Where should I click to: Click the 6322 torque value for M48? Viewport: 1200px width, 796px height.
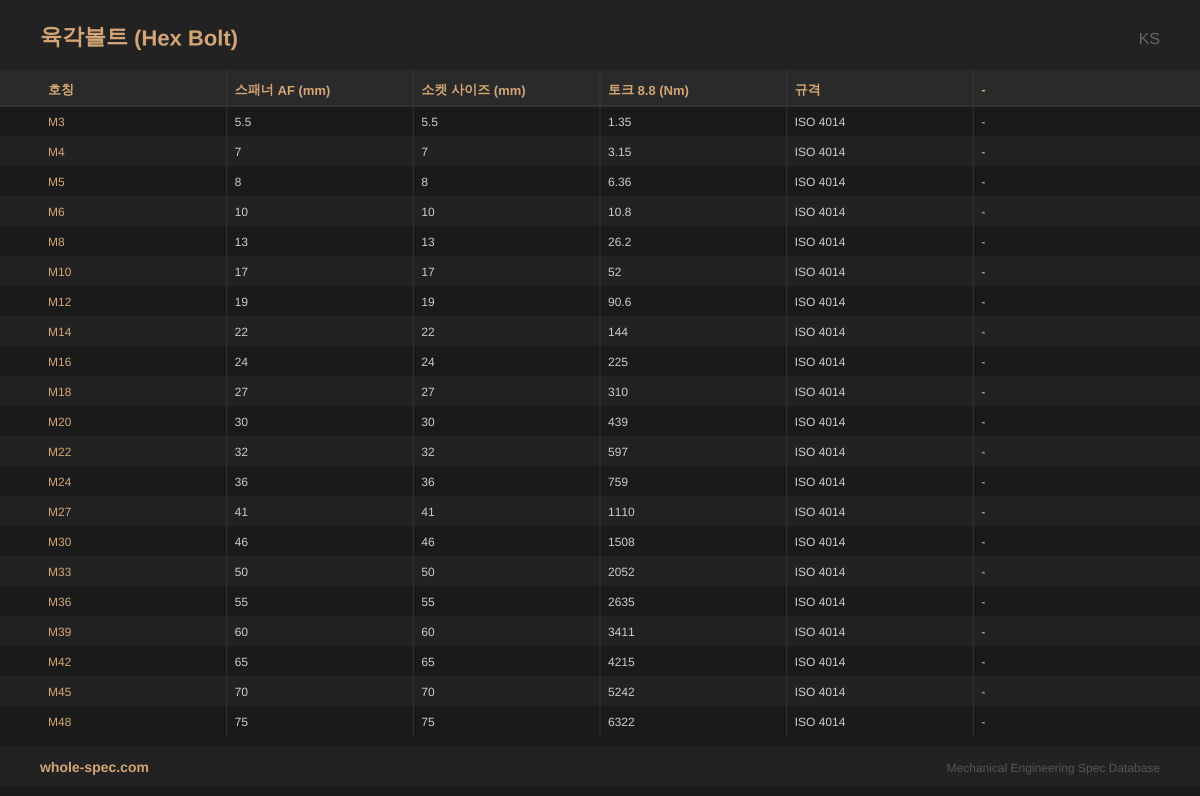coord(621,722)
